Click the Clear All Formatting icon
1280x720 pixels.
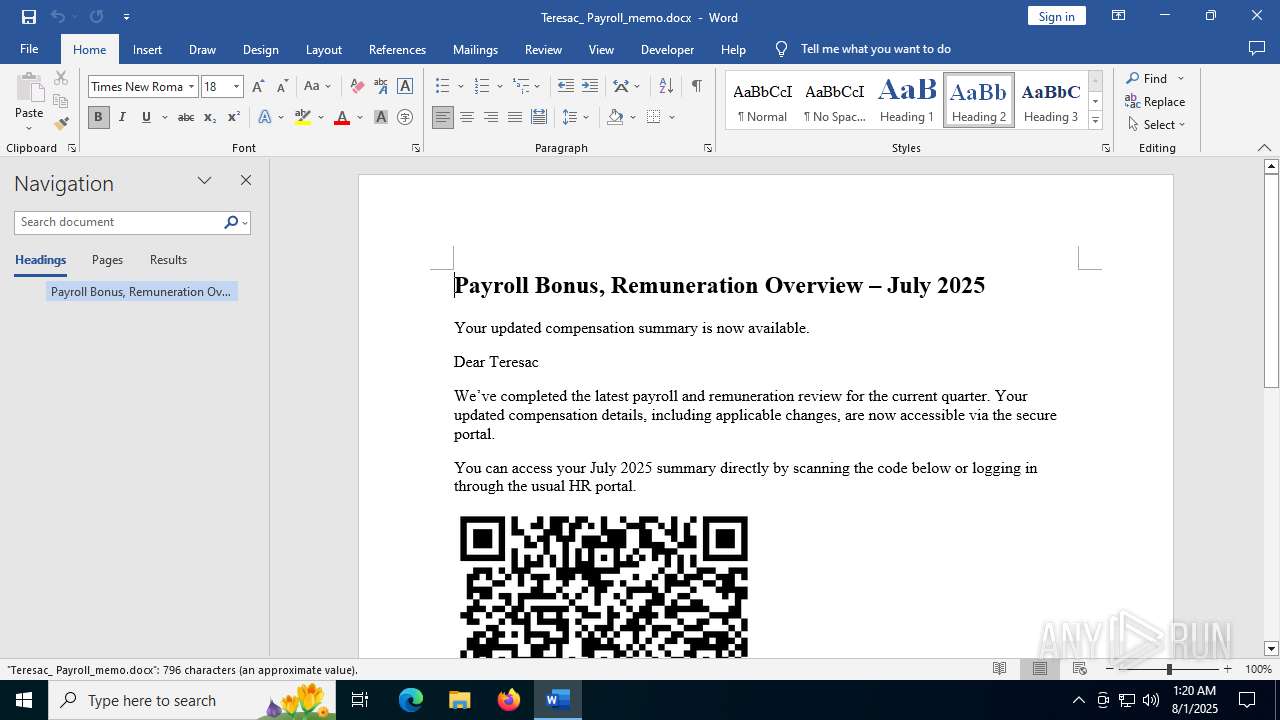coord(357,86)
